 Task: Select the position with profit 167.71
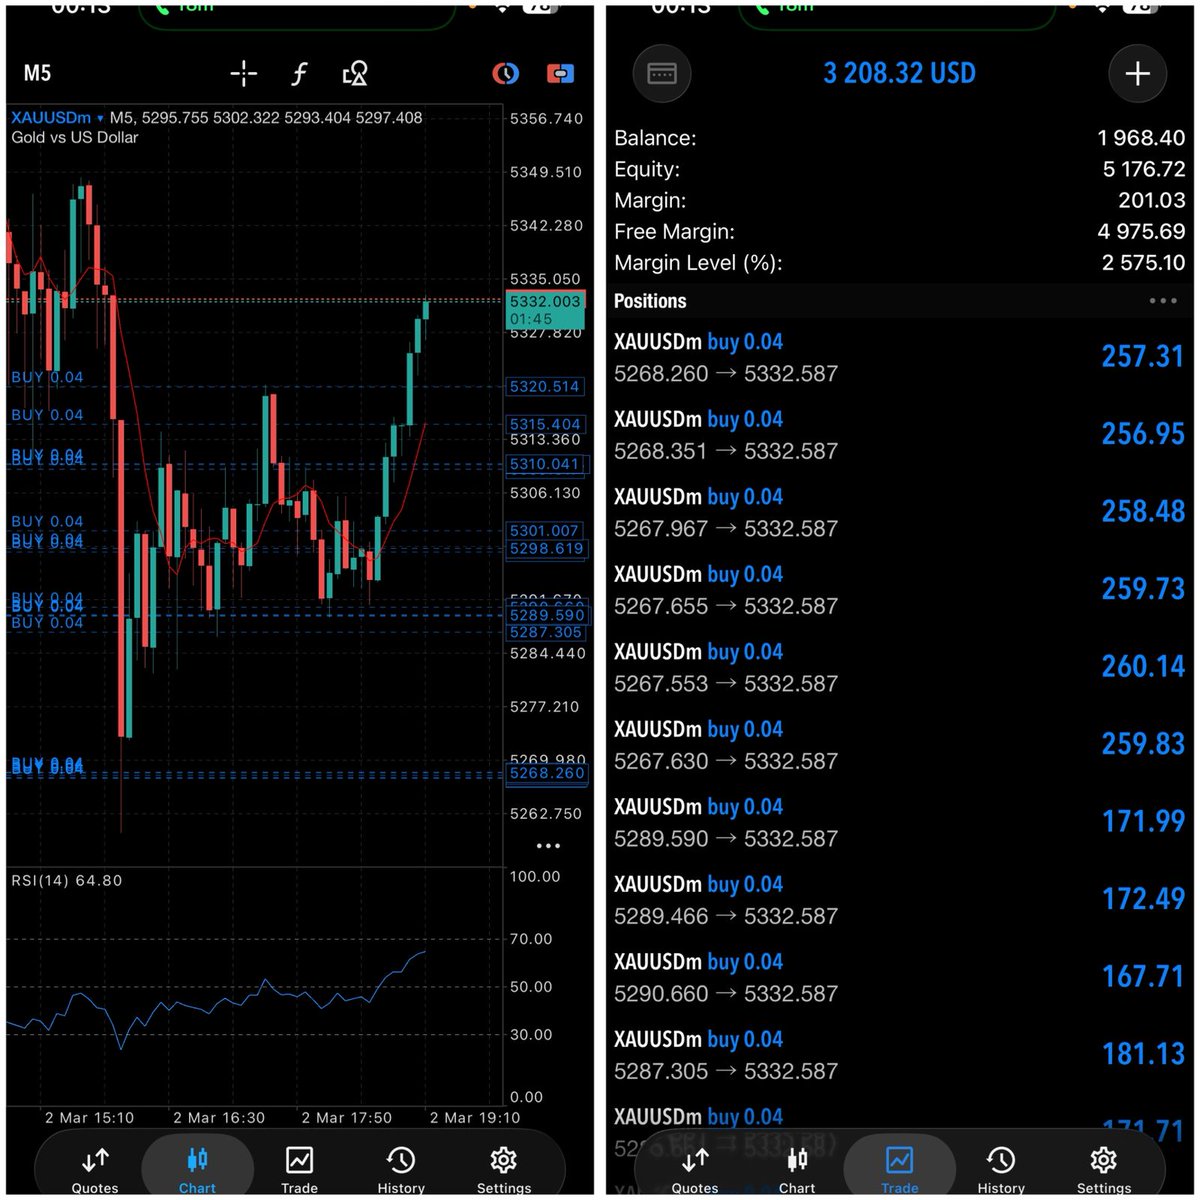click(x=900, y=977)
